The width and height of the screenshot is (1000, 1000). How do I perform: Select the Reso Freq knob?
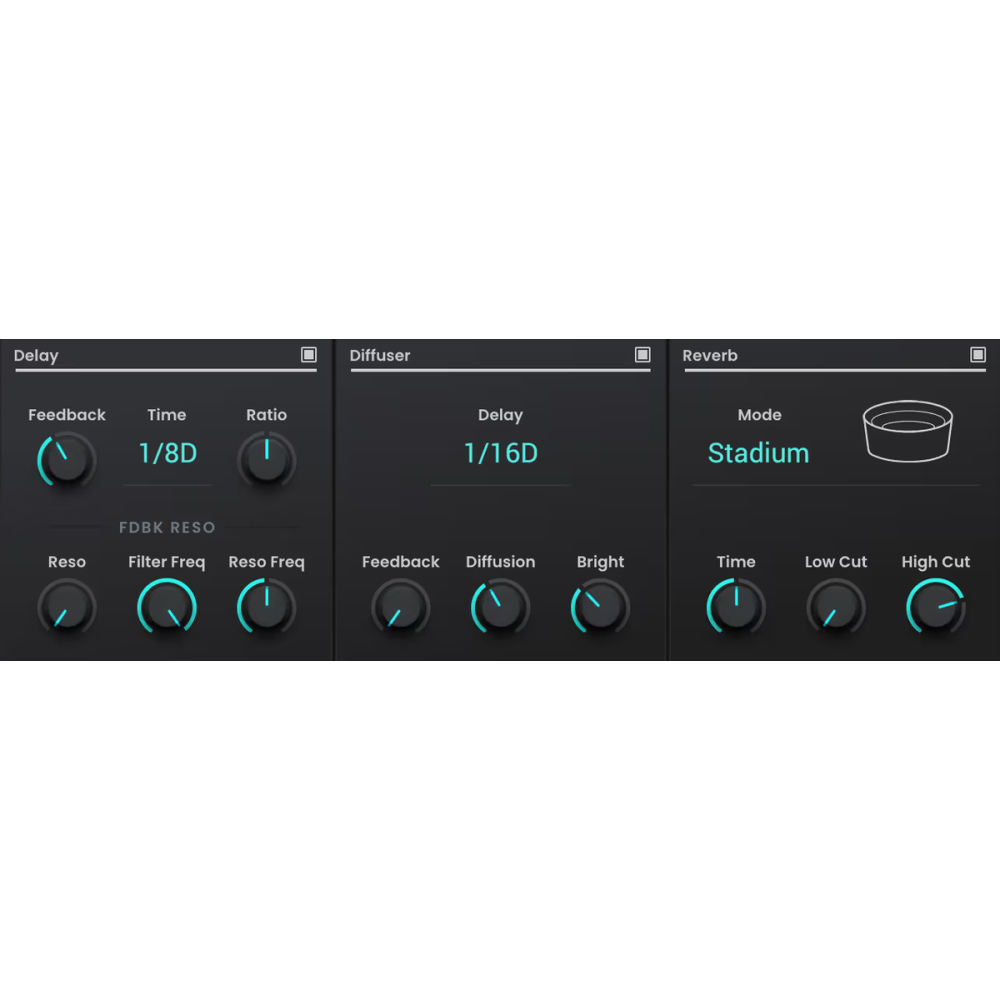click(266, 607)
